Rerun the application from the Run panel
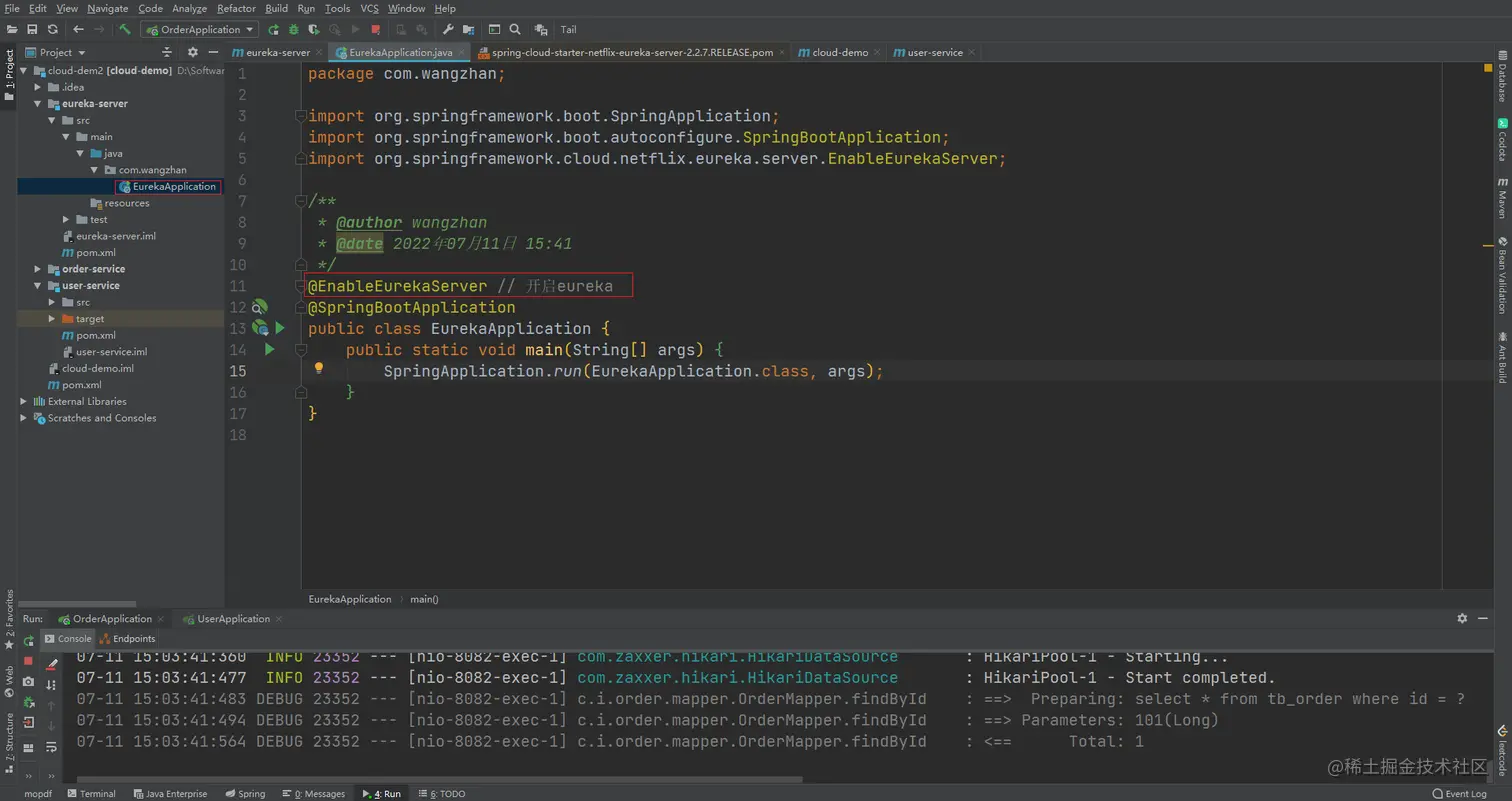This screenshot has width=1512, height=801. (28, 640)
